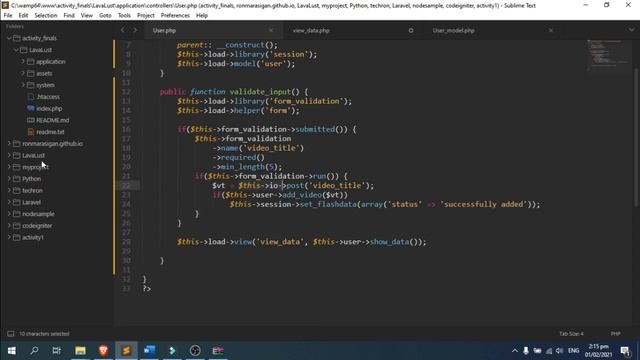Open the notification center icon
The width and height of the screenshot is (640, 360).
click(x=625, y=351)
